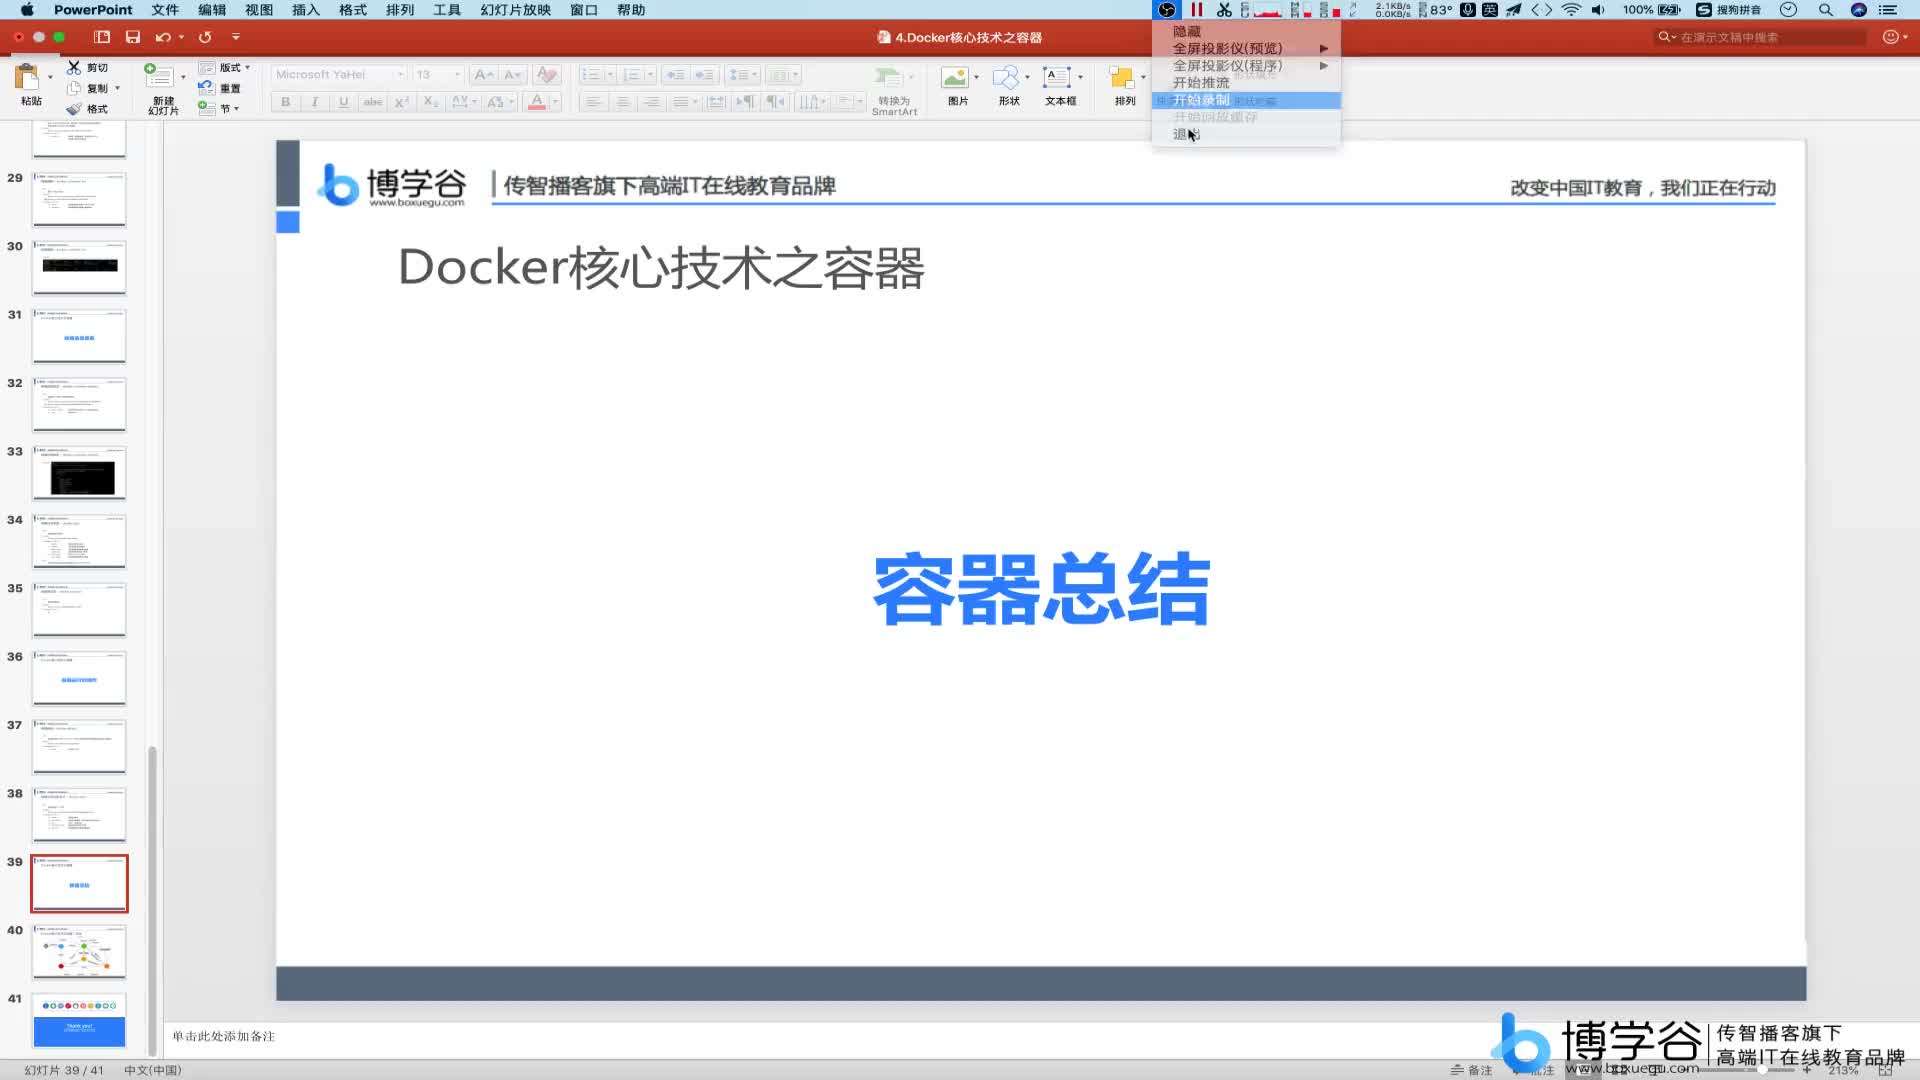This screenshot has height=1080, width=1920.
Task: Click the OBS icon in the menu bar
Action: point(1166,10)
